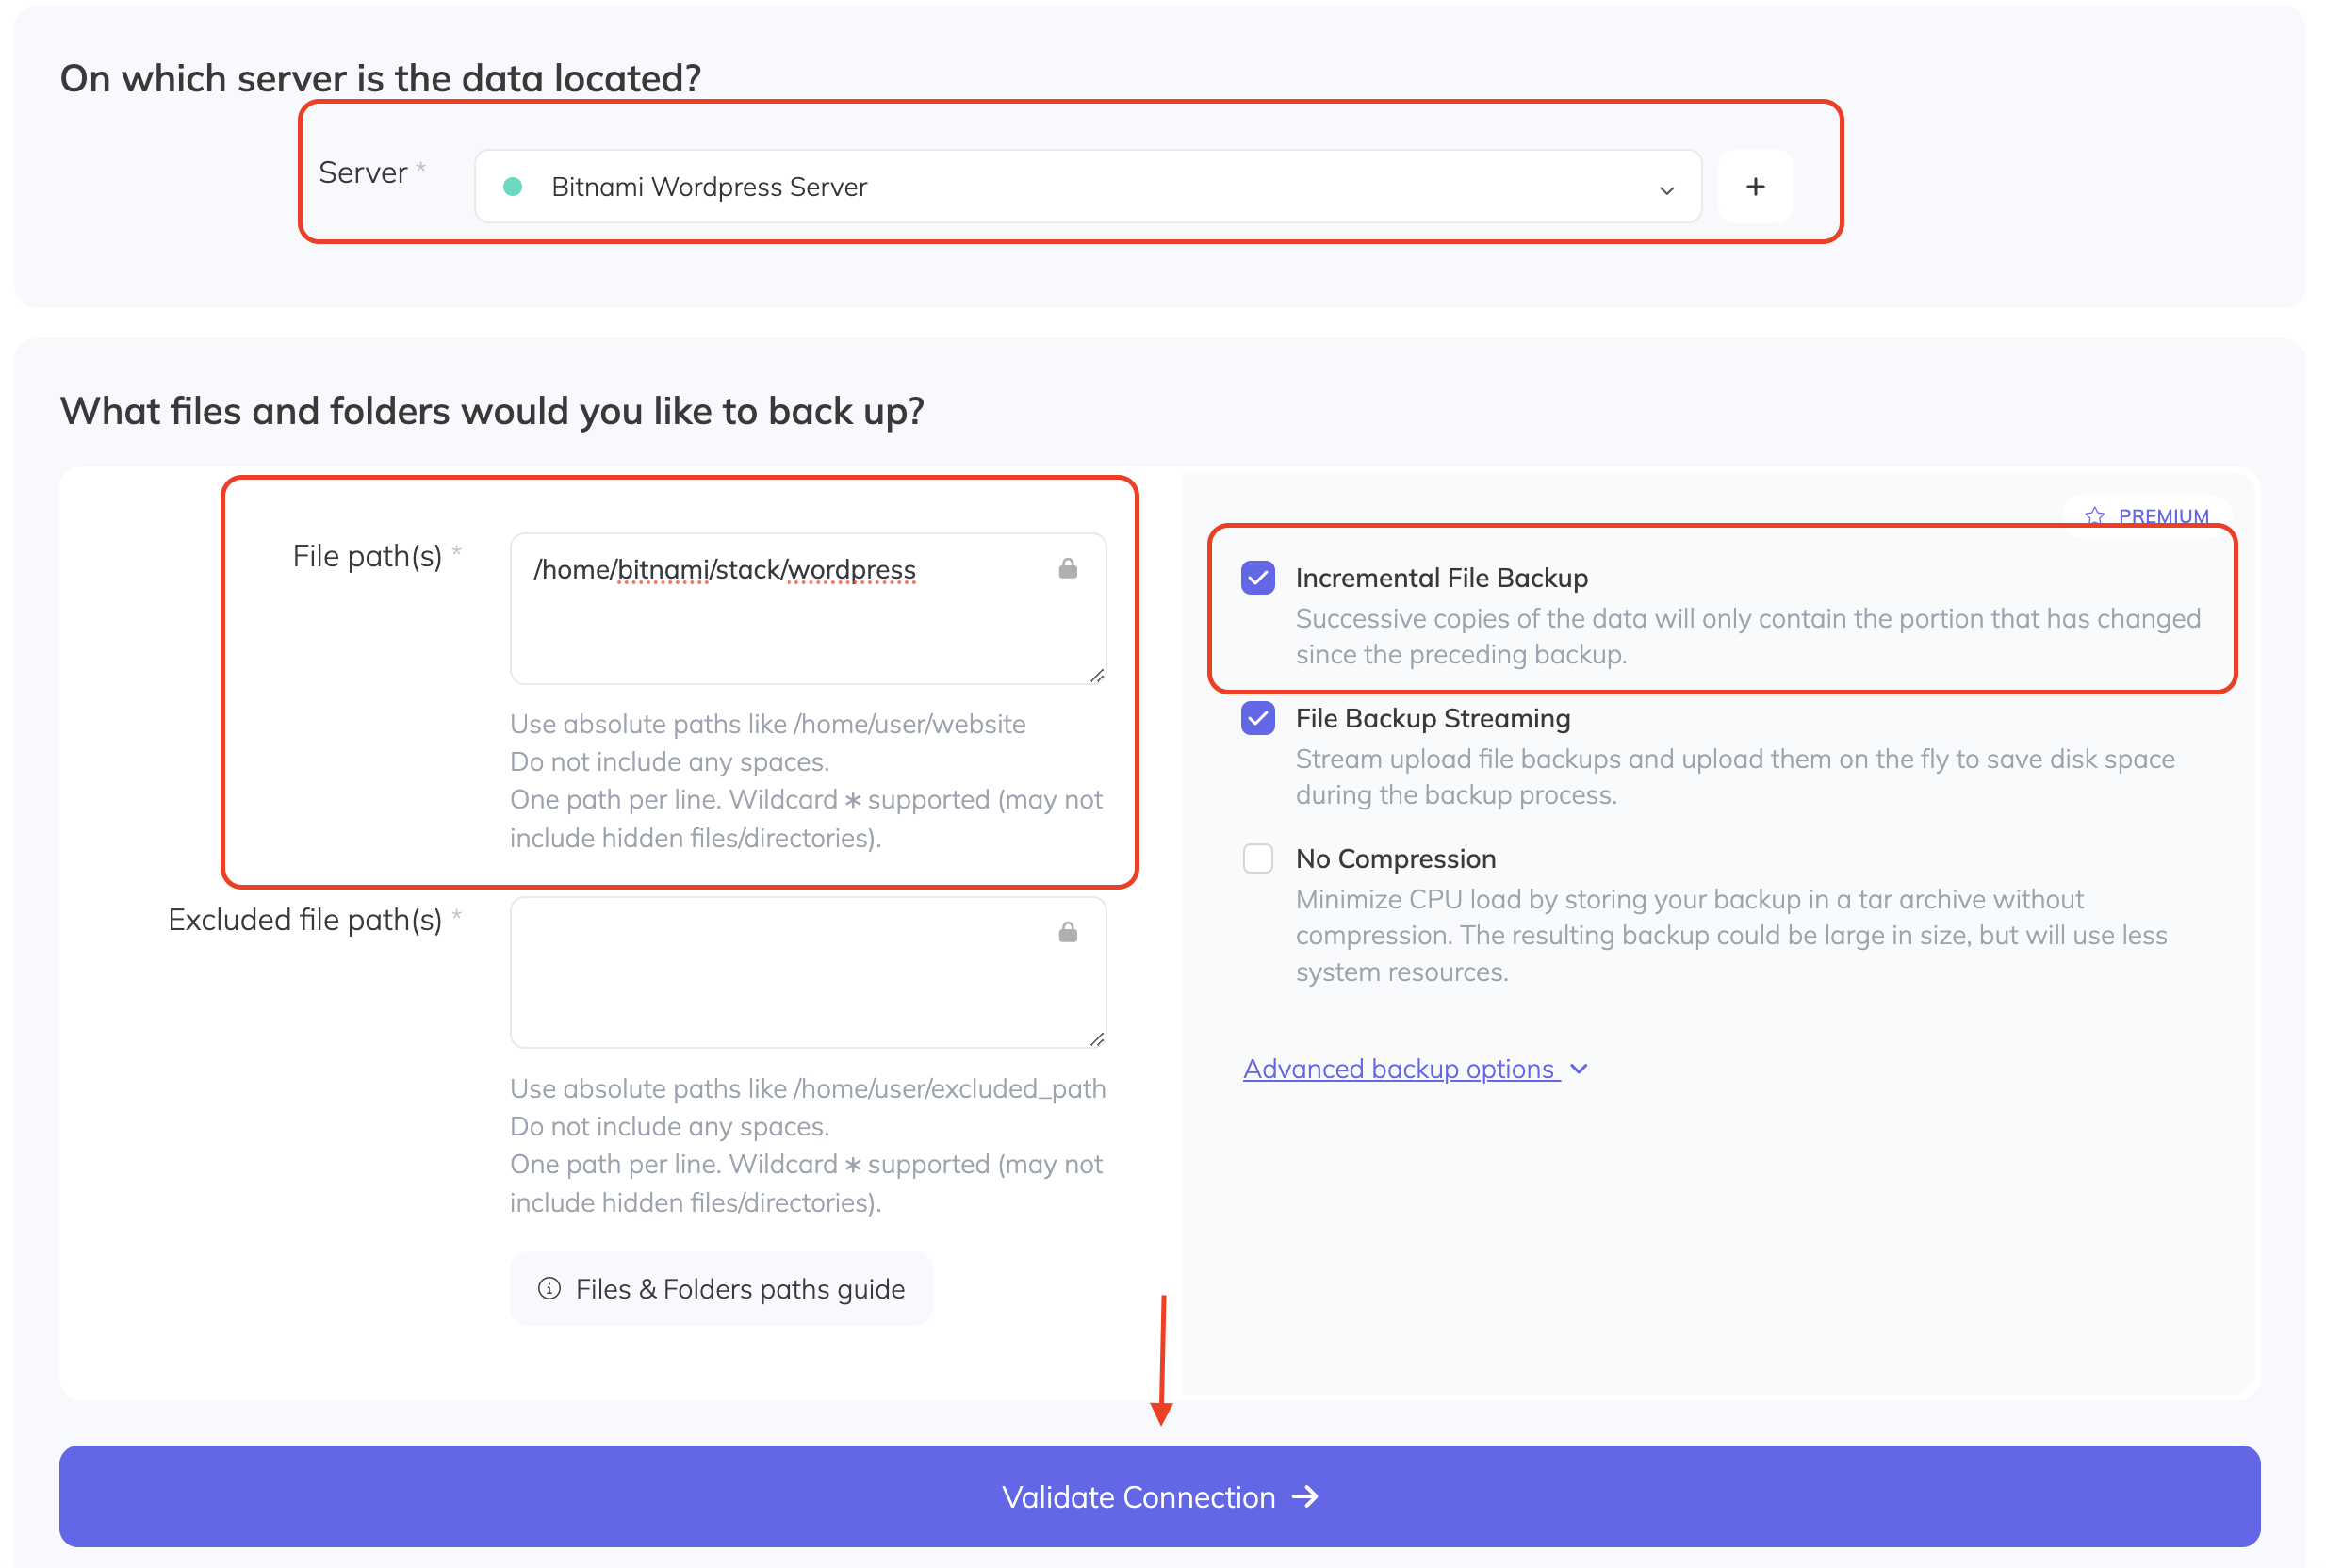Click the arrow icon inside Validate Connection button
Viewport: 2326px width, 1568px height.
[1306, 1496]
